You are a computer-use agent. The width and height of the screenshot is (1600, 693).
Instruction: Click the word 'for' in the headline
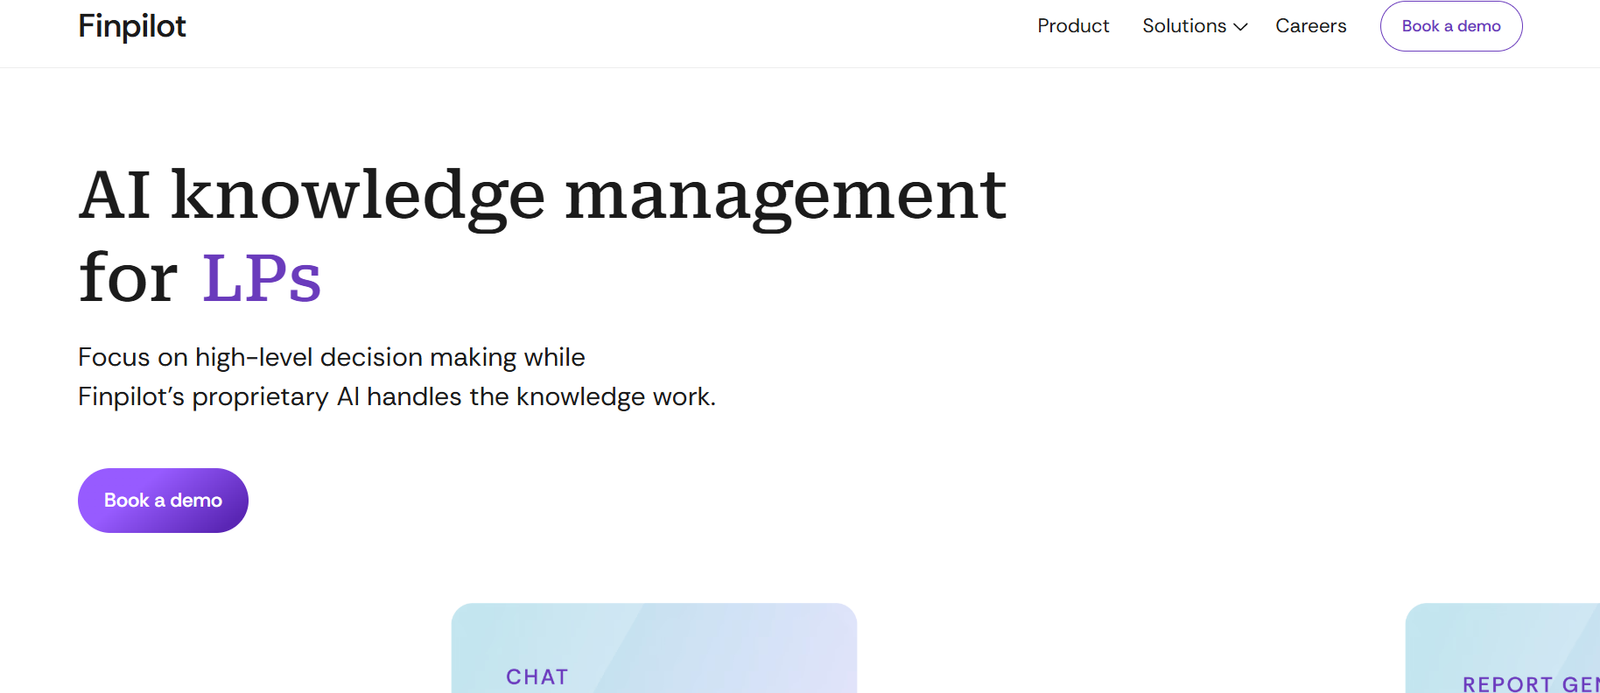(x=128, y=278)
